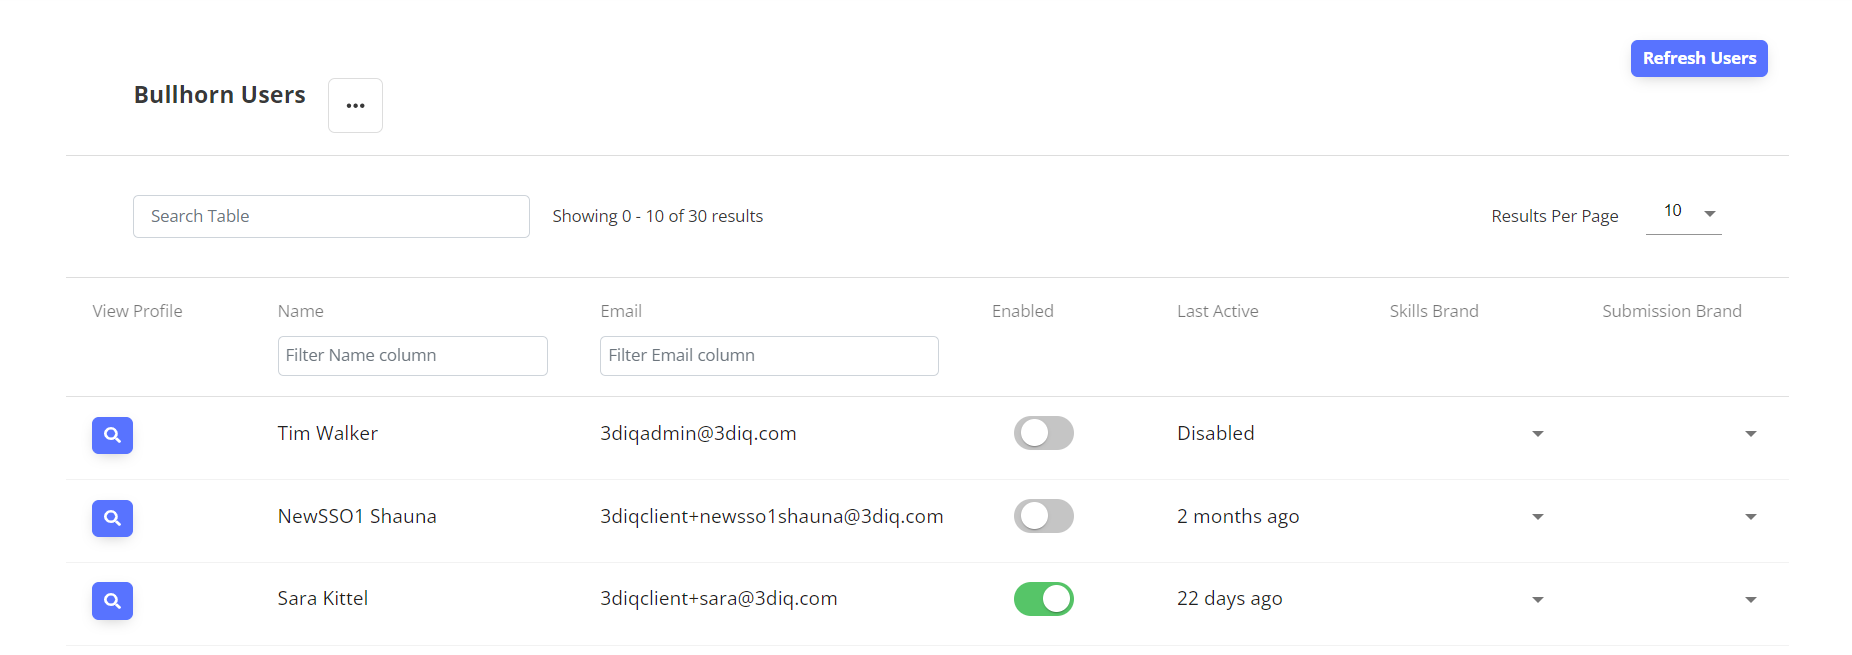Expand Sara Kittel's Submission Brand dropdown

(x=1751, y=600)
